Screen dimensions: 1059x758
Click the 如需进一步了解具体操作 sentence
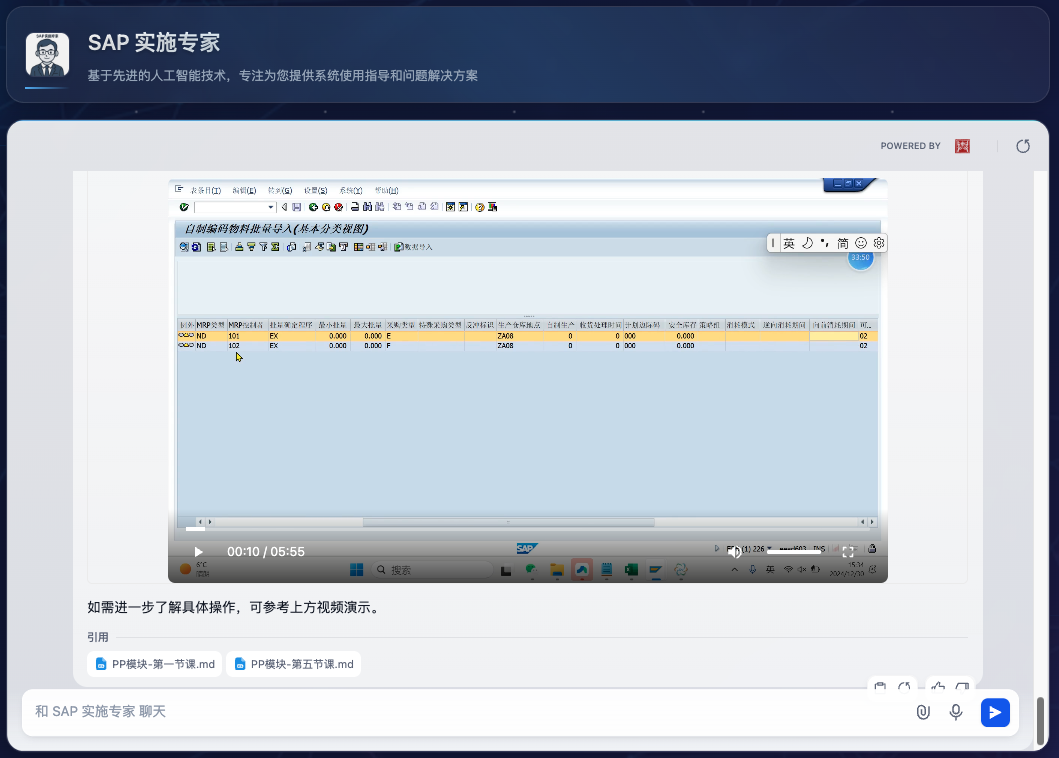point(234,607)
